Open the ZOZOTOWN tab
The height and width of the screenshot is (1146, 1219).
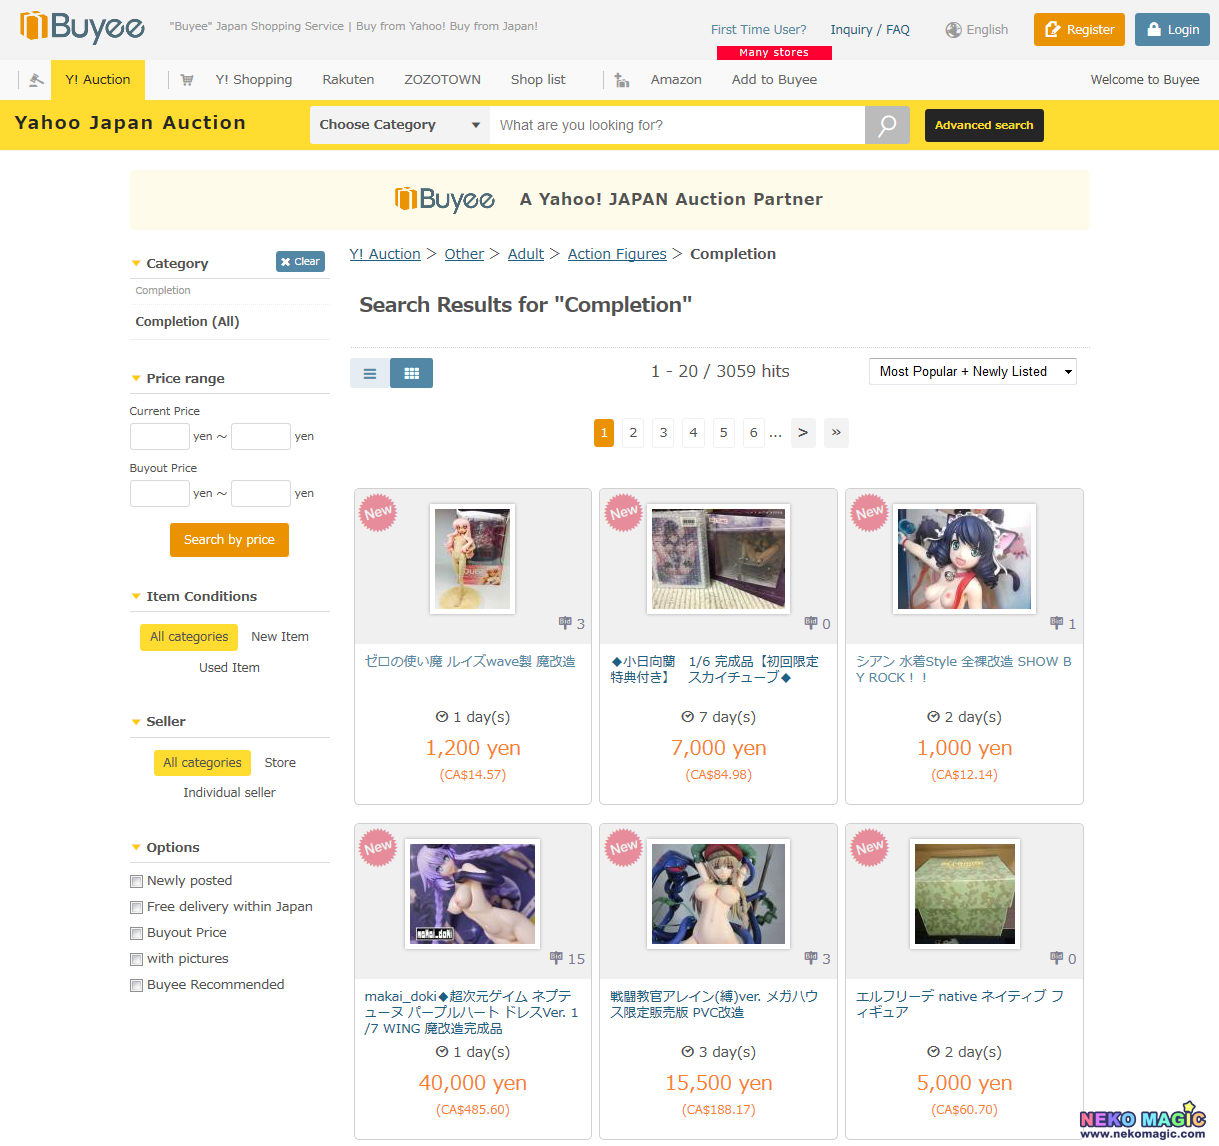(442, 80)
